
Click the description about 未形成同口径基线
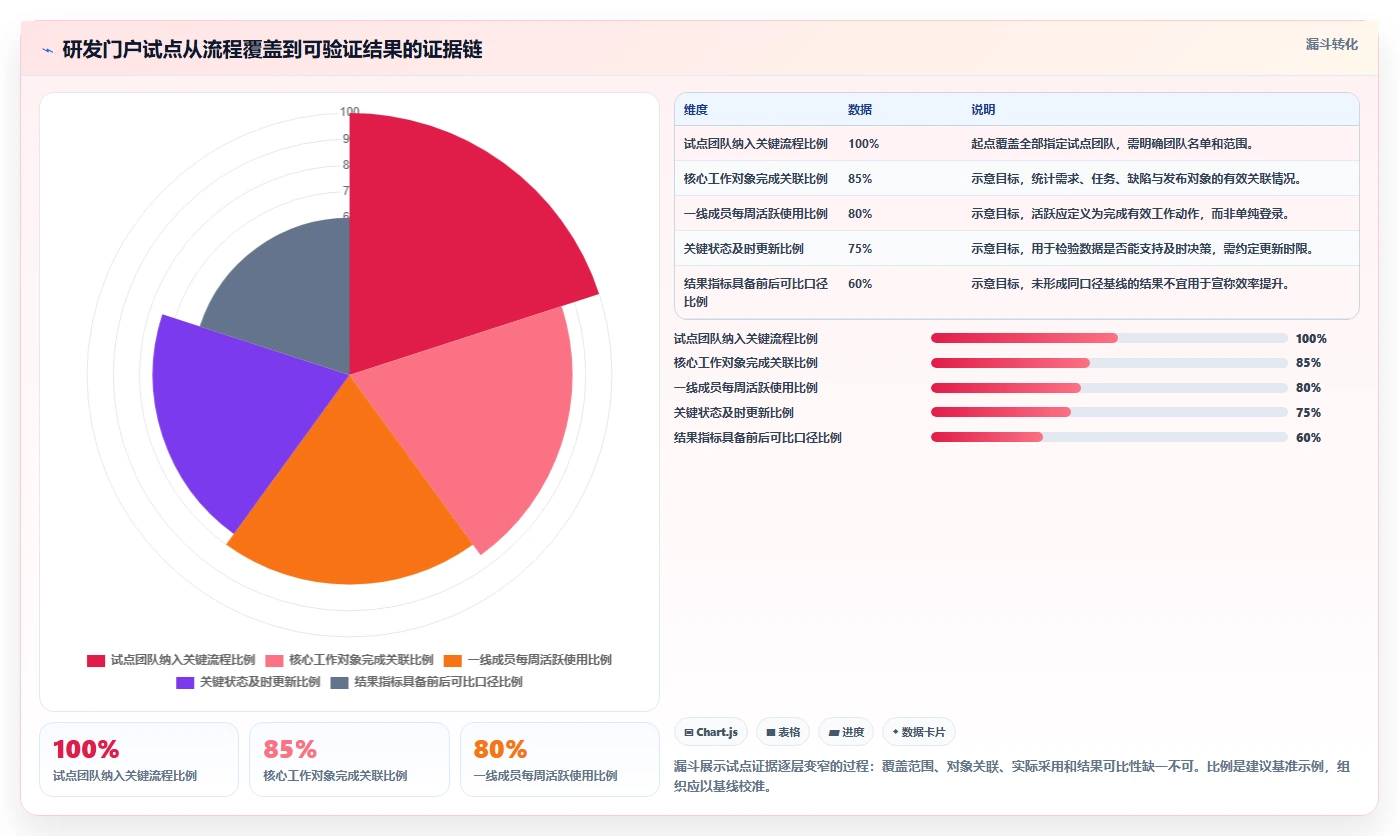[1131, 284]
